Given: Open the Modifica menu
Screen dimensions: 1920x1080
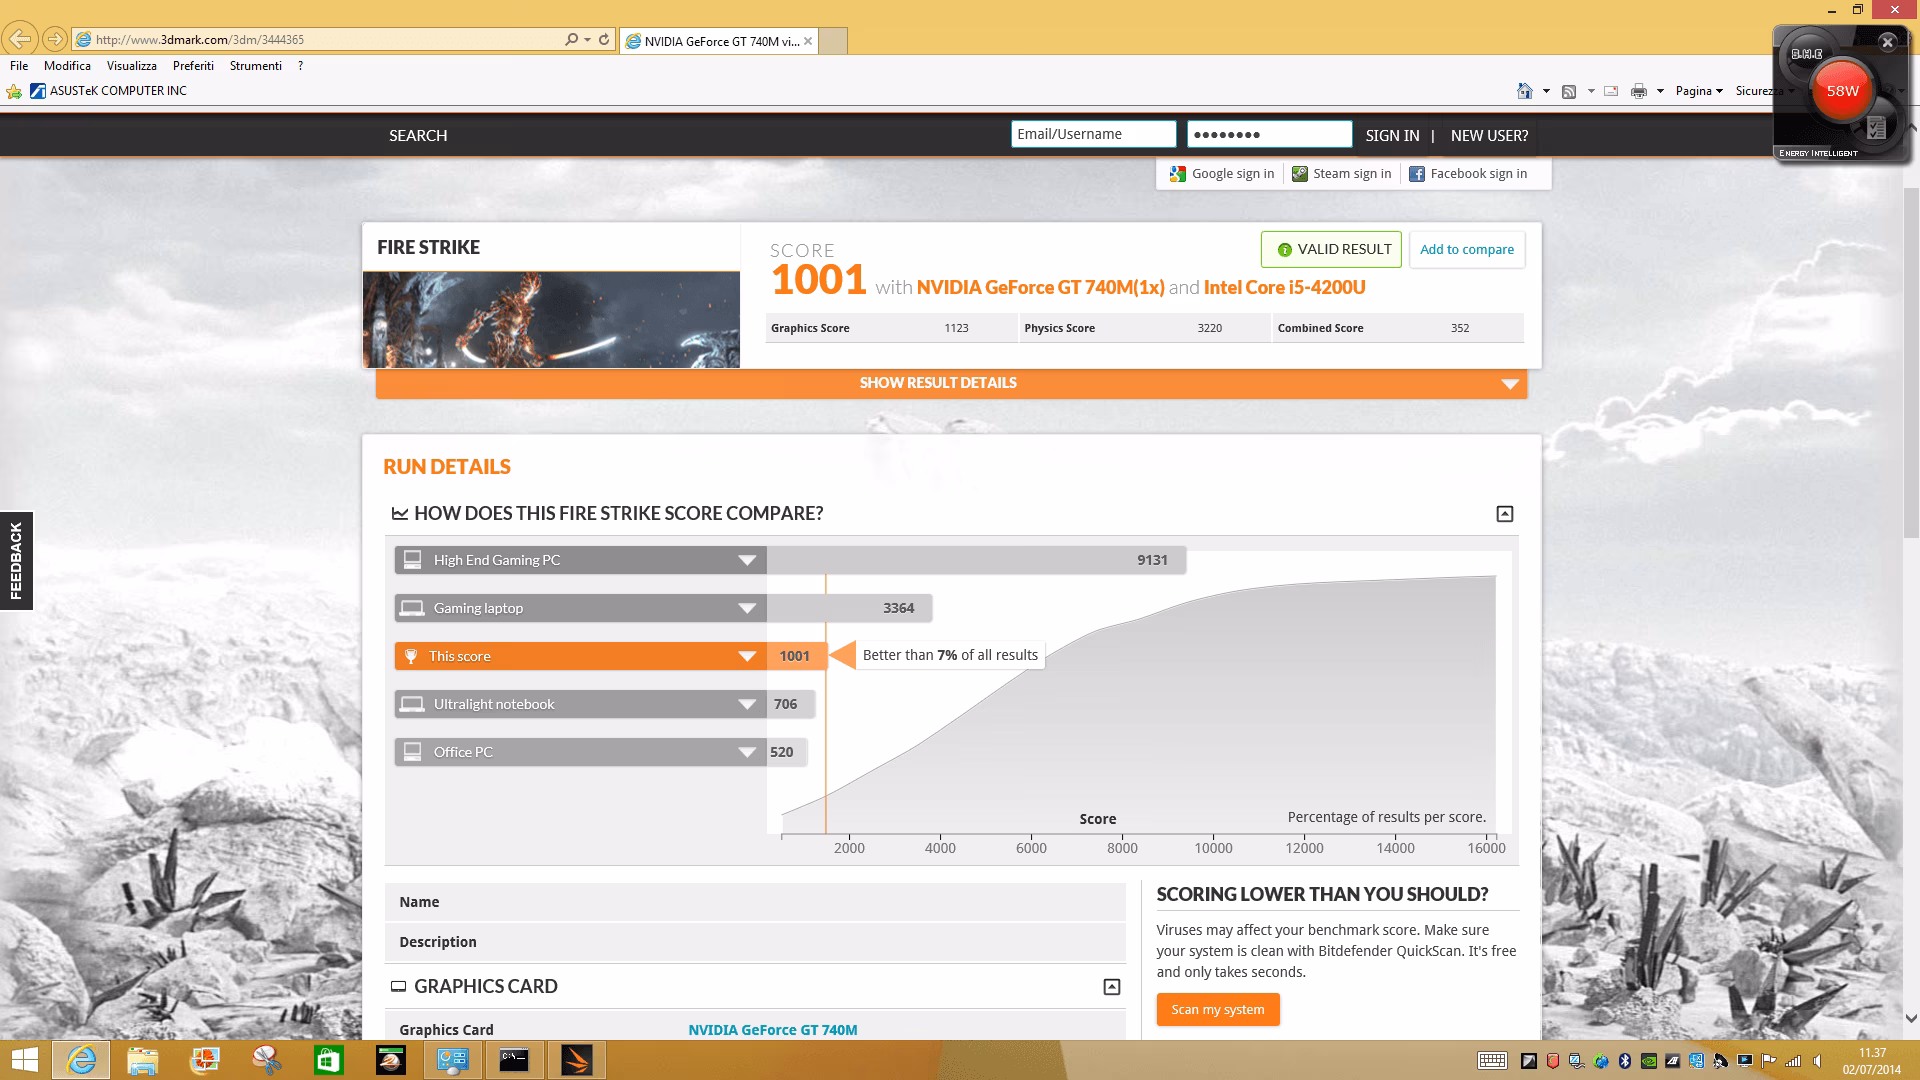Looking at the screenshot, I should (67, 66).
